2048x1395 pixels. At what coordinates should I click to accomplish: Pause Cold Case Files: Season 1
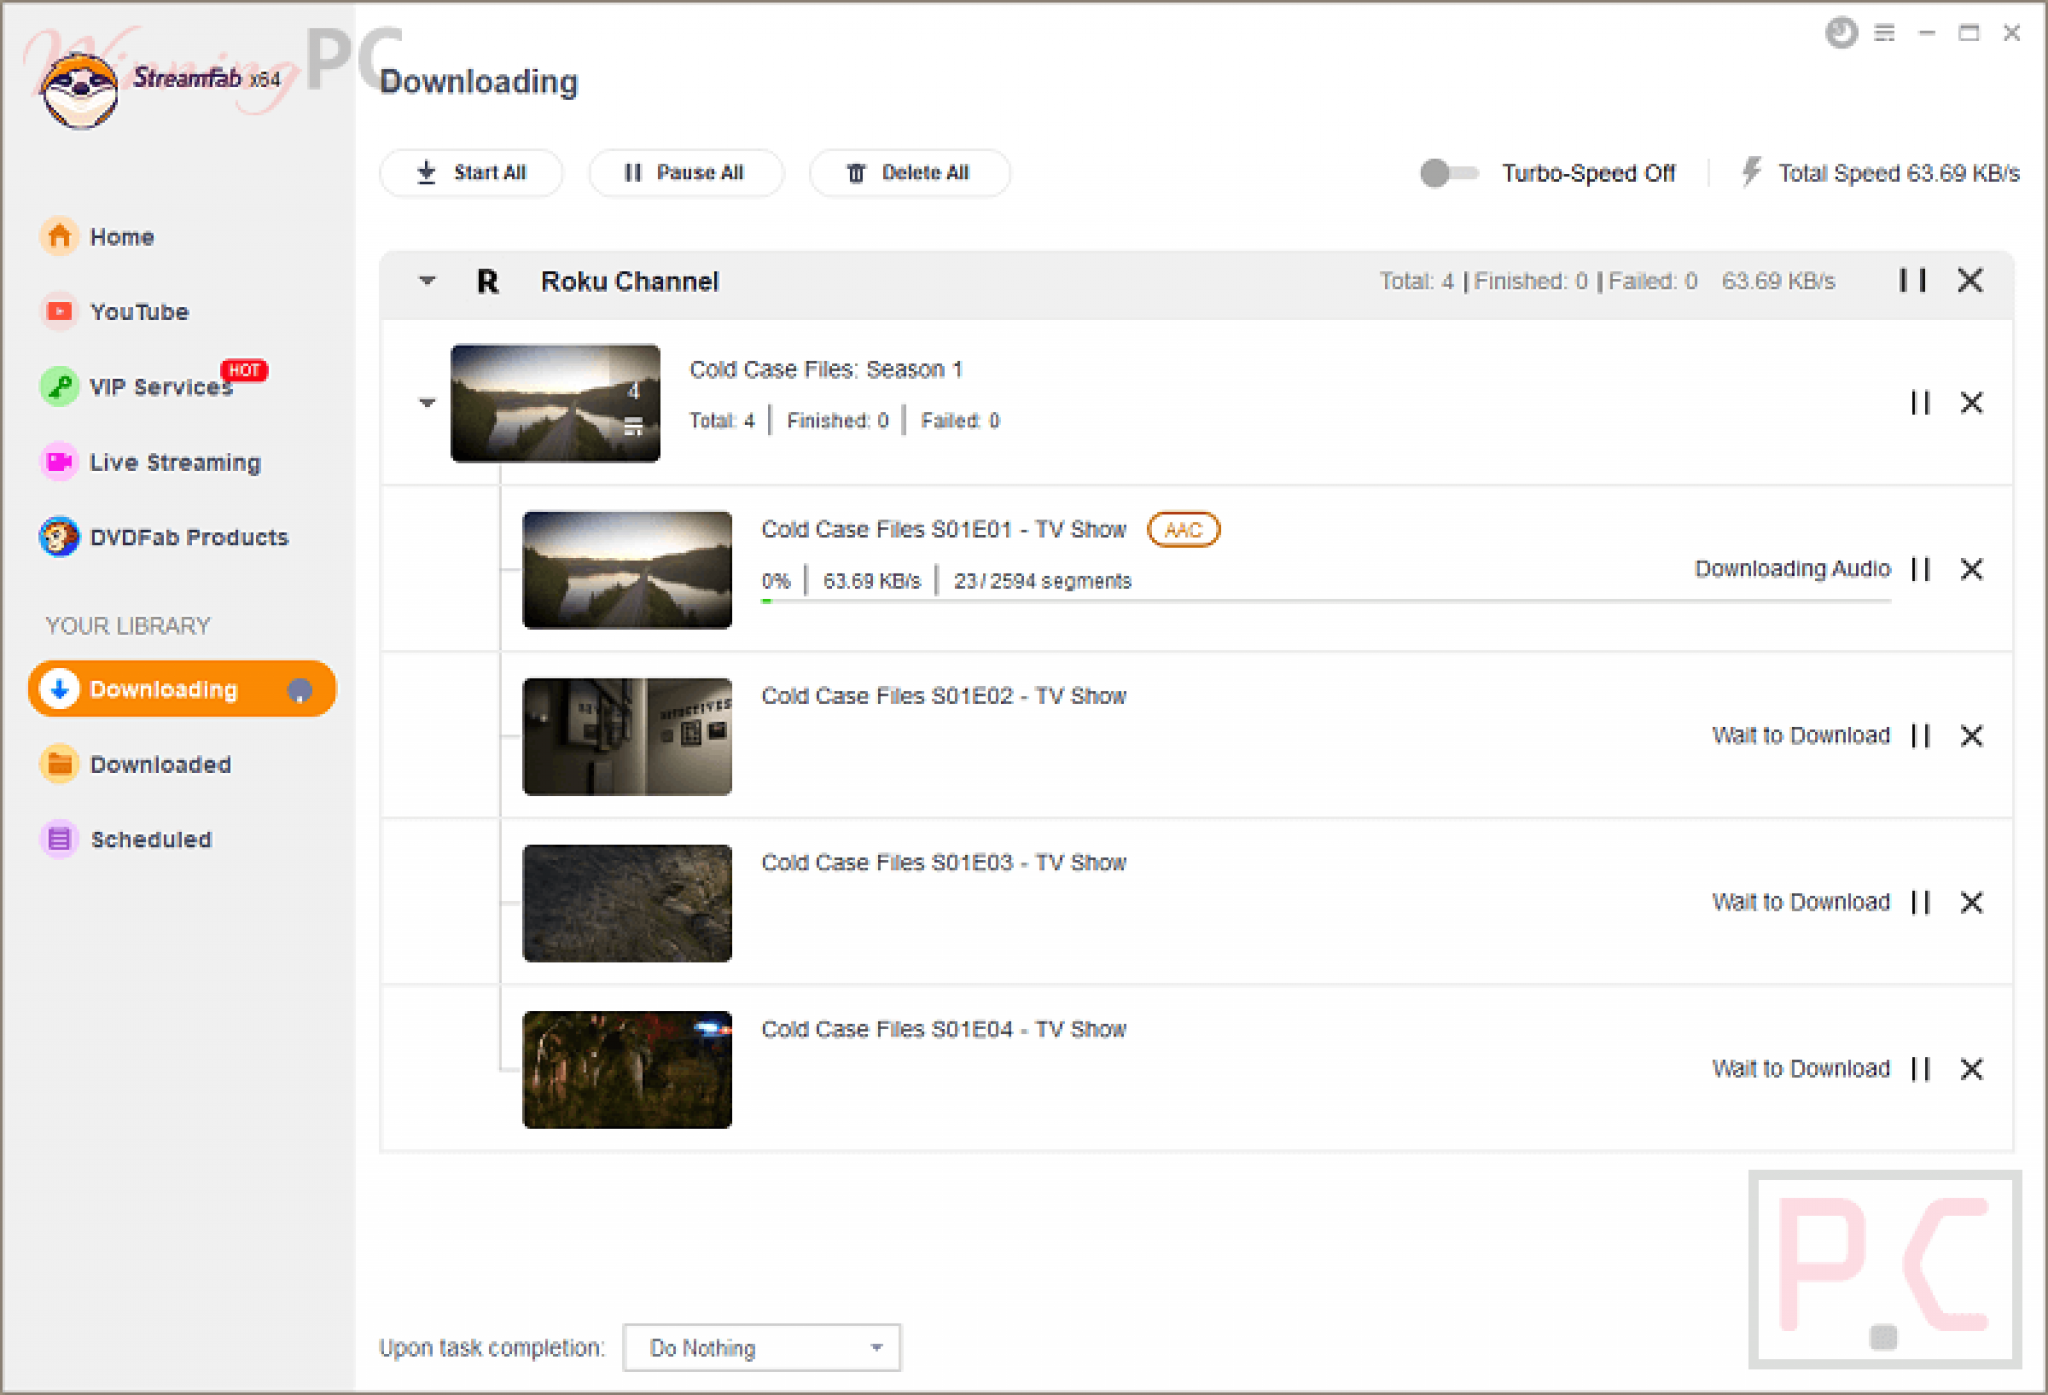click(x=1920, y=403)
